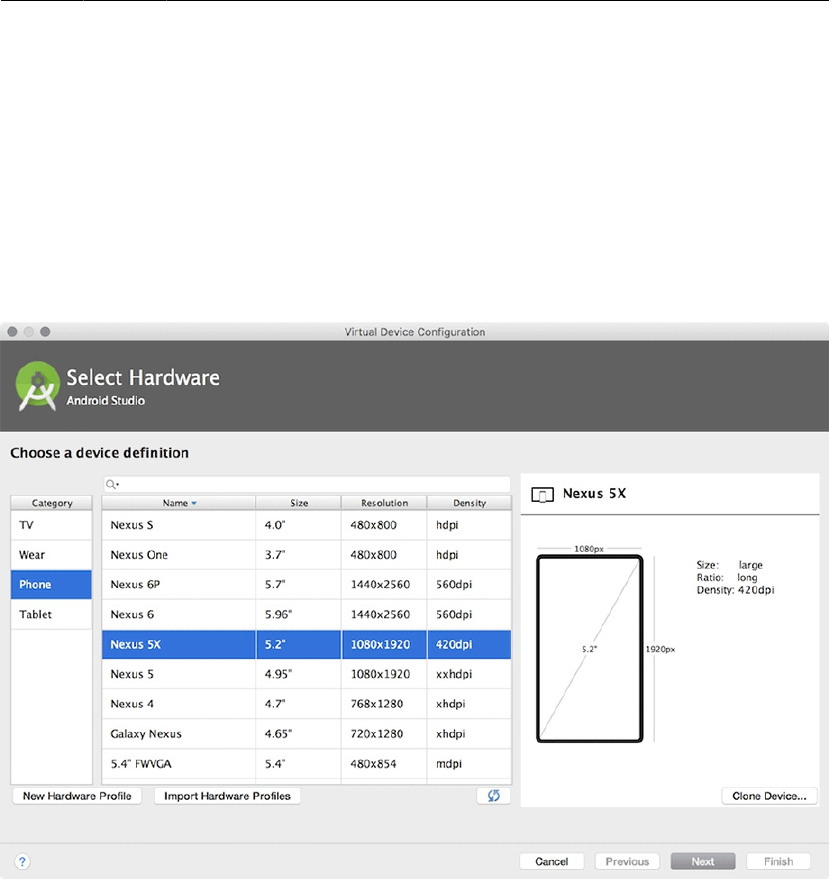This screenshot has width=829, height=879.
Task: Select the Wear category
Action: tap(51, 555)
